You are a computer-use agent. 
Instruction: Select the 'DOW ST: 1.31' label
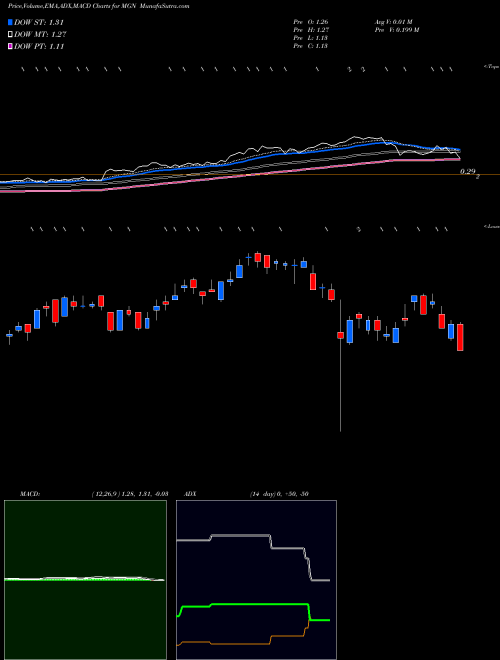(x=39, y=22)
